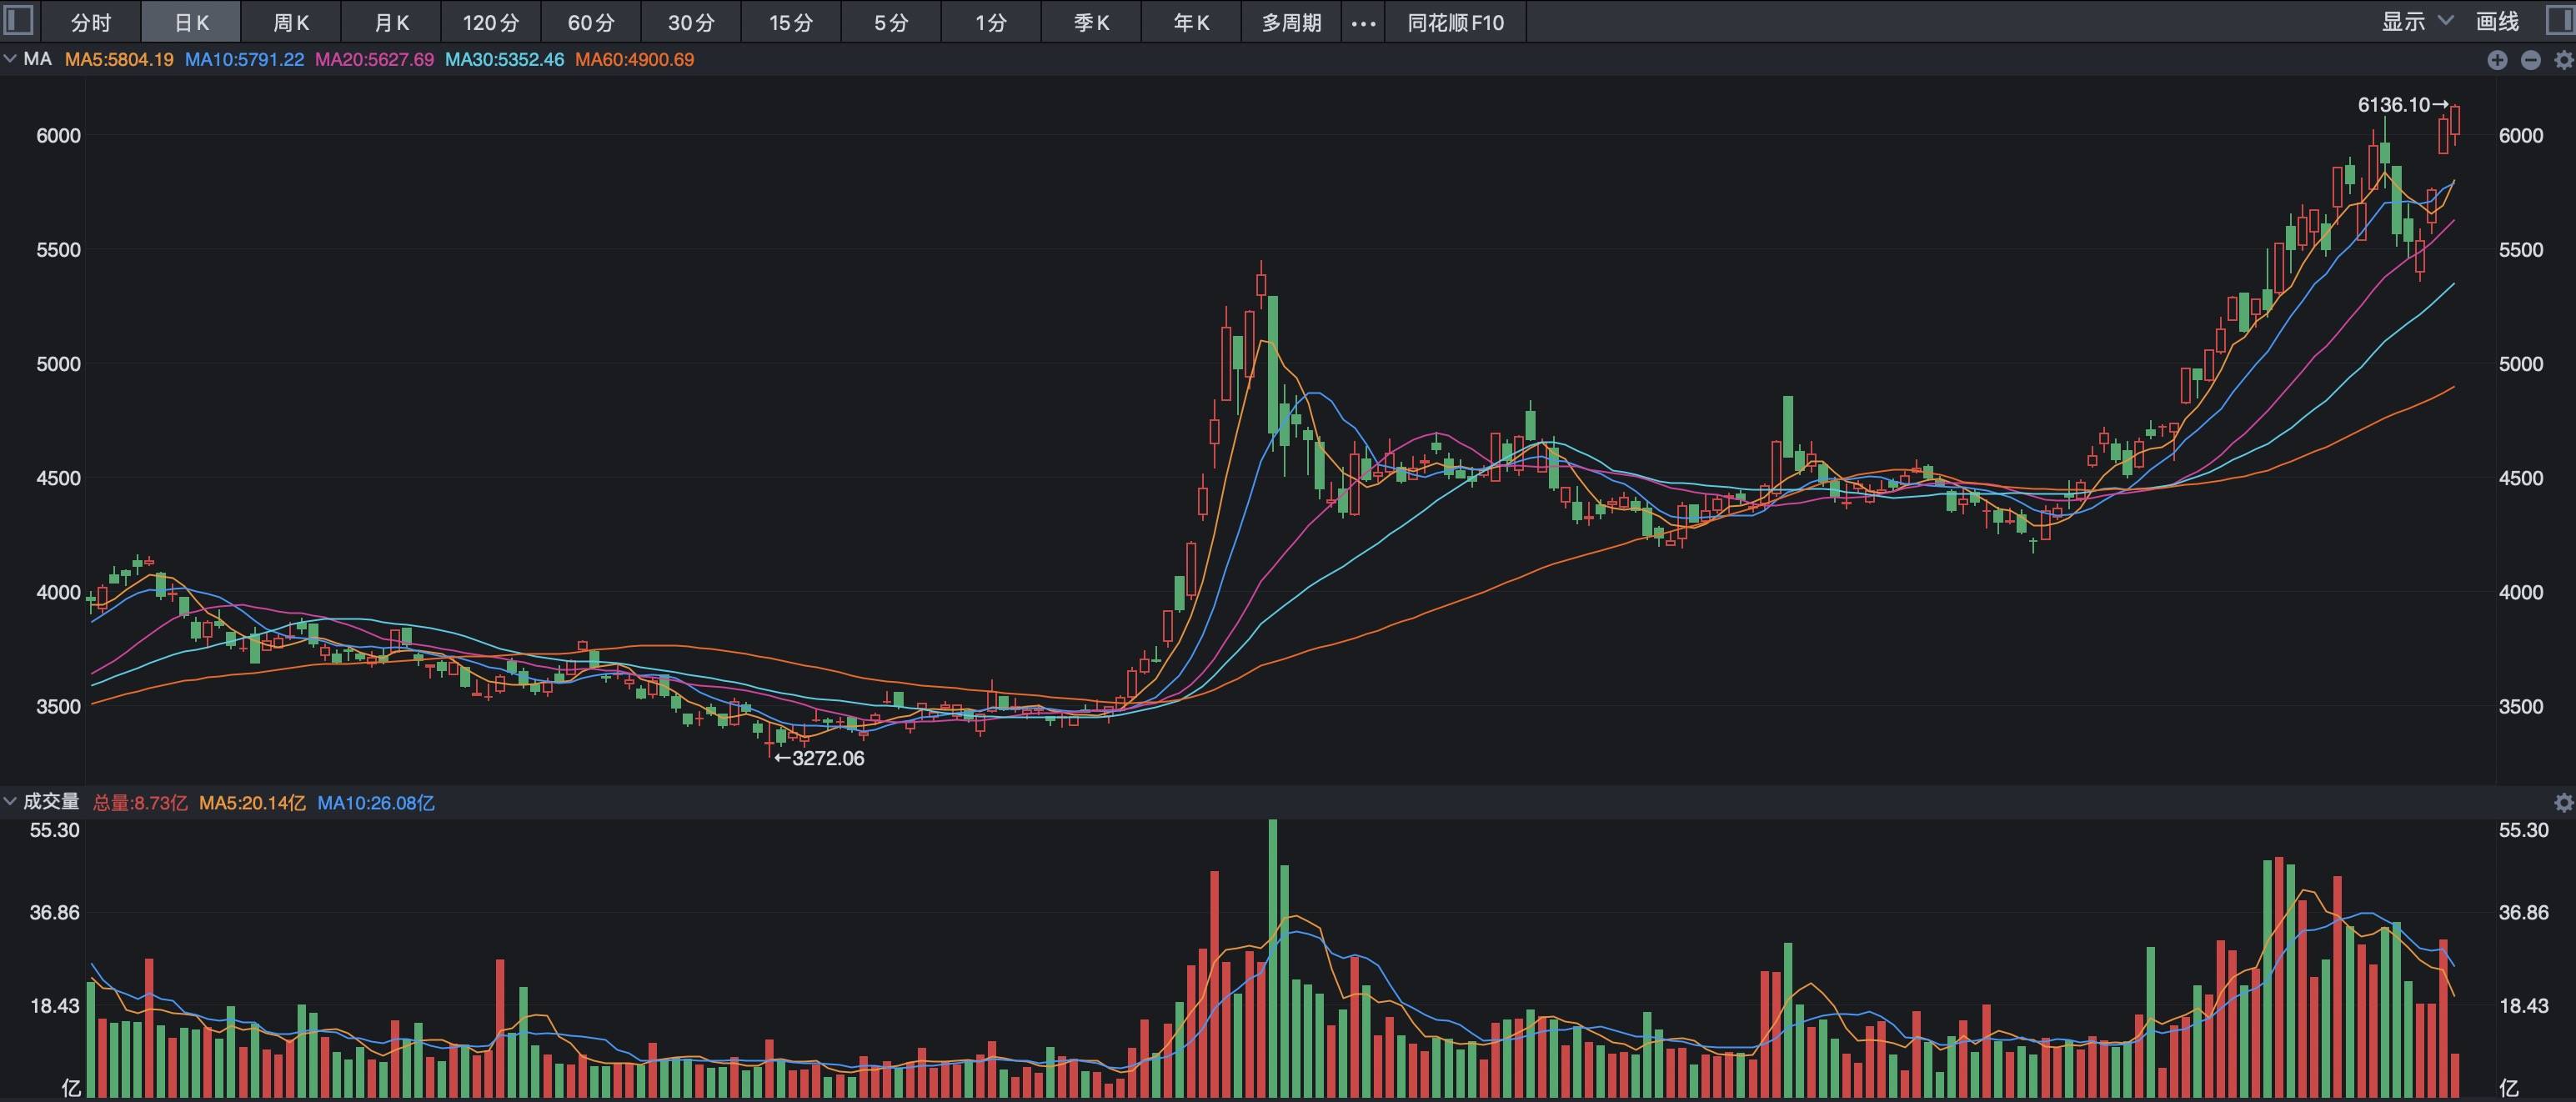Image resolution: width=2576 pixels, height=1102 pixels.
Task: Switch to 月K monthly chart
Action: point(391,22)
